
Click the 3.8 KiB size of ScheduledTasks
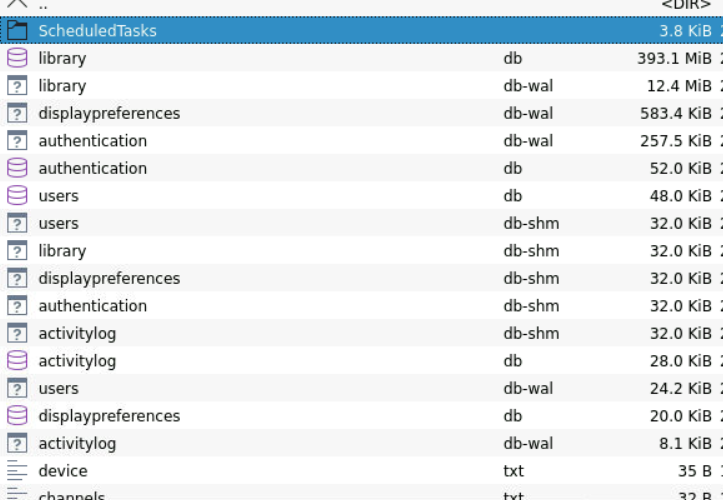coord(684,31)
